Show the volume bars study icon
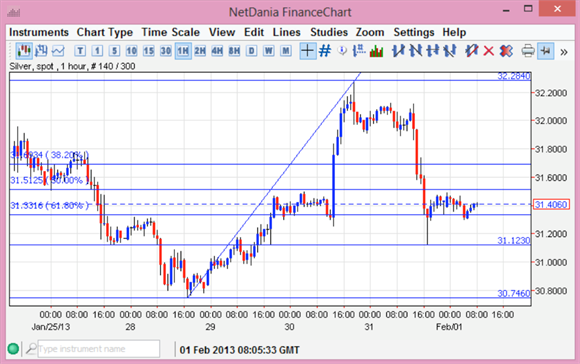The image size is (580, 364). point(376,51)
